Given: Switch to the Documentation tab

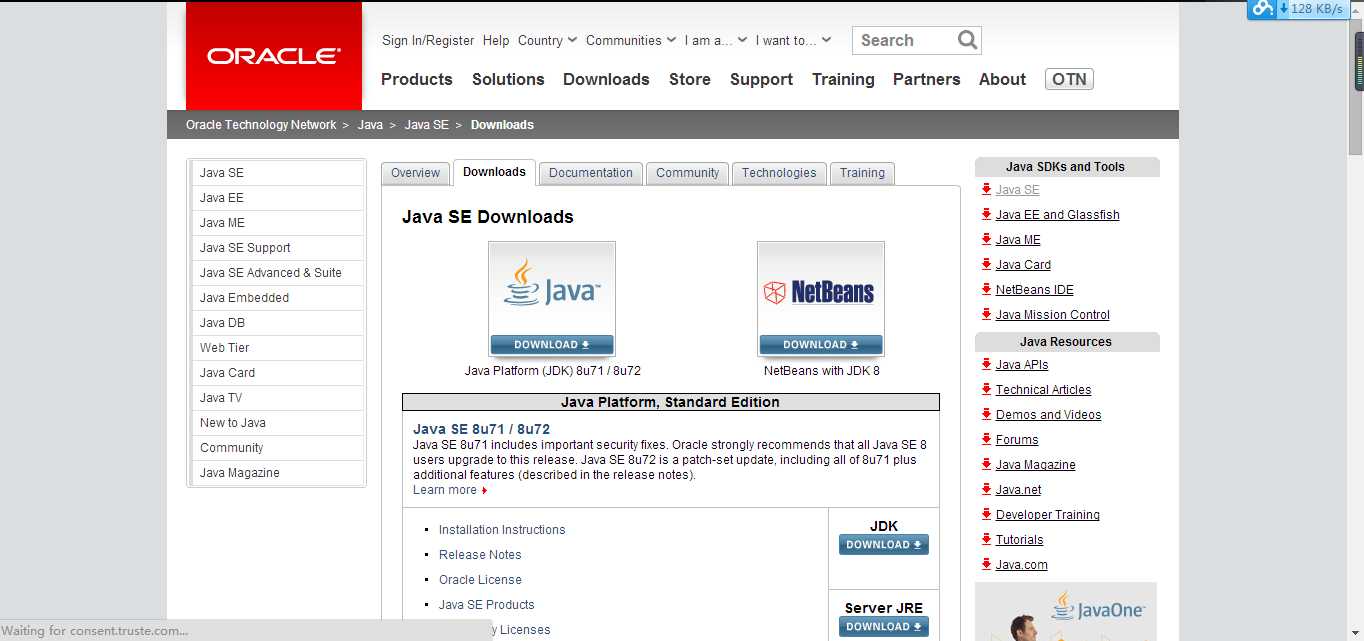Looking at the screenshot, I should click(x=591, y=173).
